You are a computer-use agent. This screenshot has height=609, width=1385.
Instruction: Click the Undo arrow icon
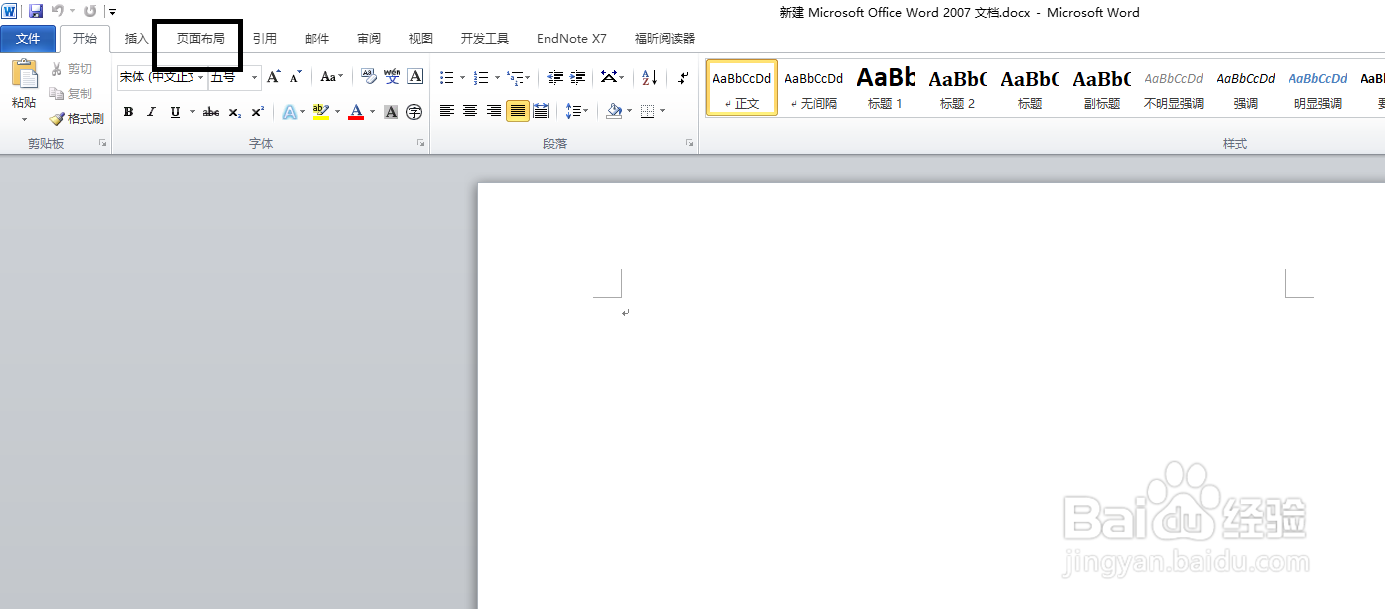[57, 11]
